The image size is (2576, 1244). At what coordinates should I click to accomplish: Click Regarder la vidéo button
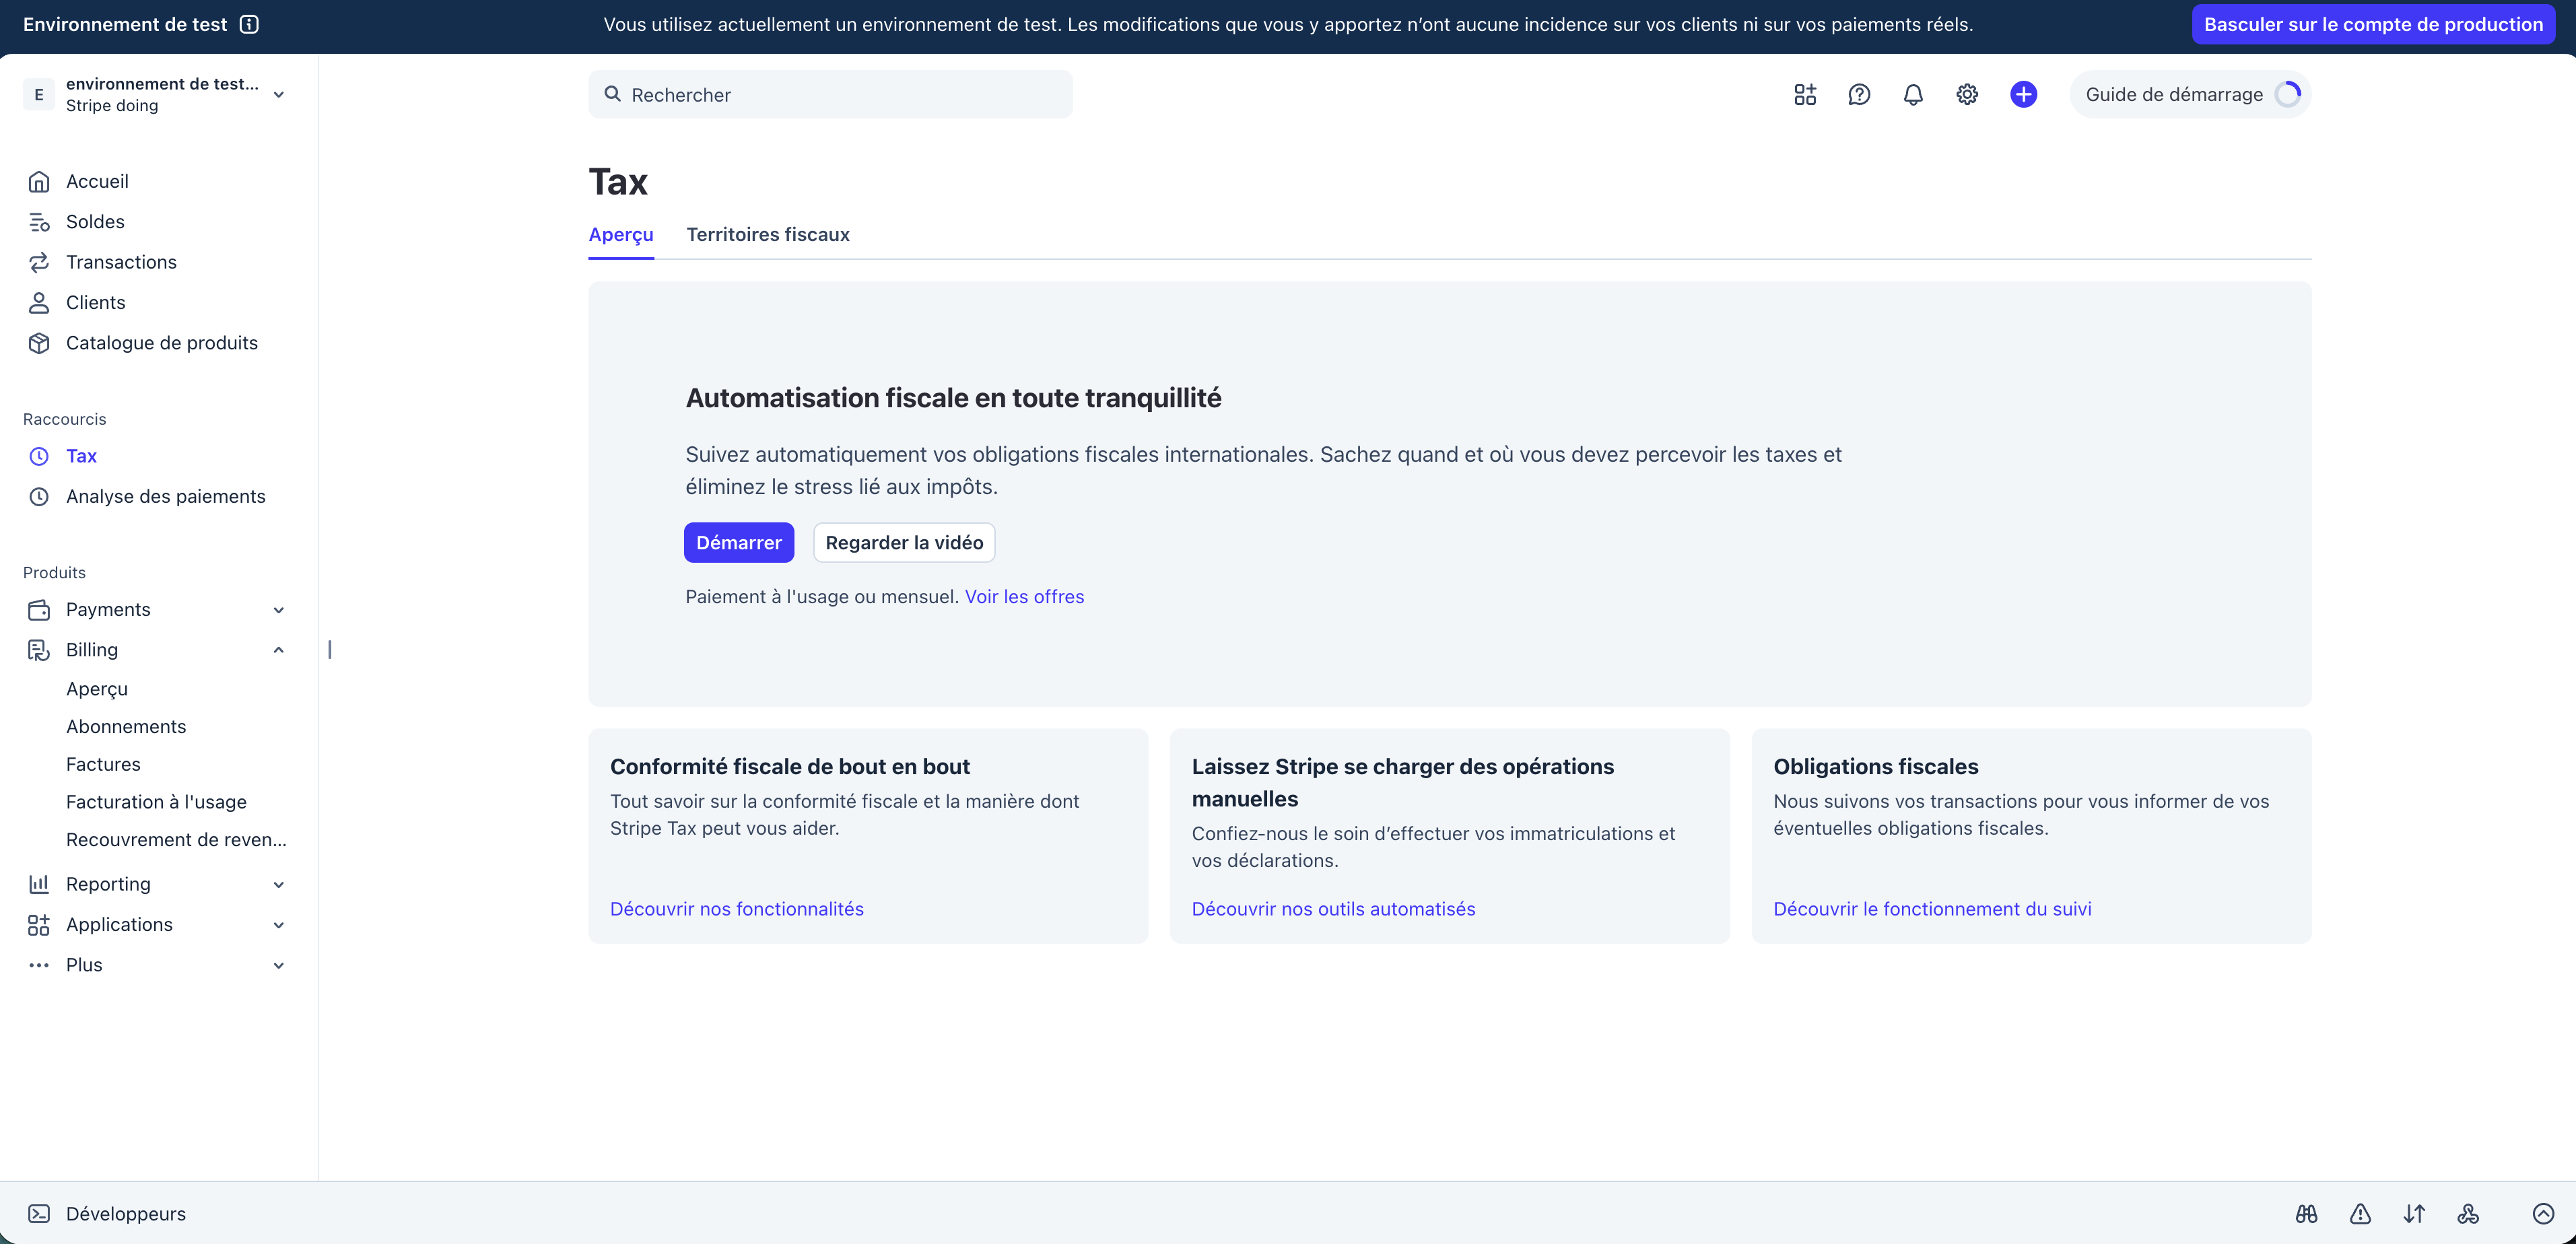pyautogui.click(x=904, y=542)
